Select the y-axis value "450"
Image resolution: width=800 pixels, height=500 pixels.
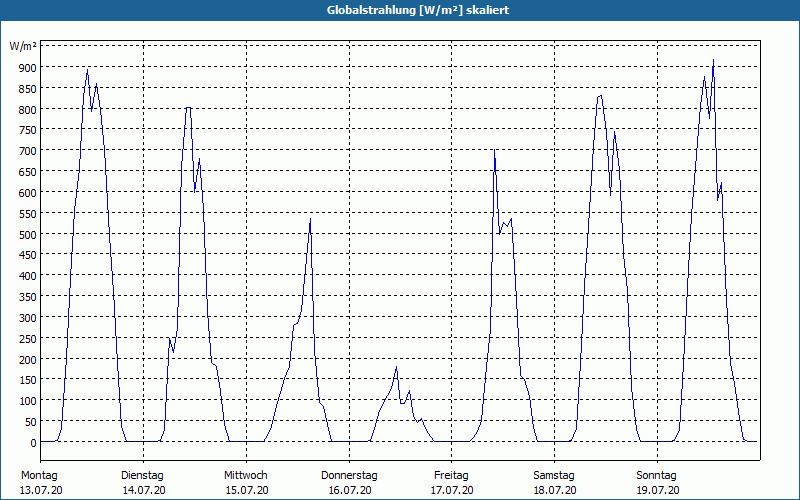tap(28, 255)
